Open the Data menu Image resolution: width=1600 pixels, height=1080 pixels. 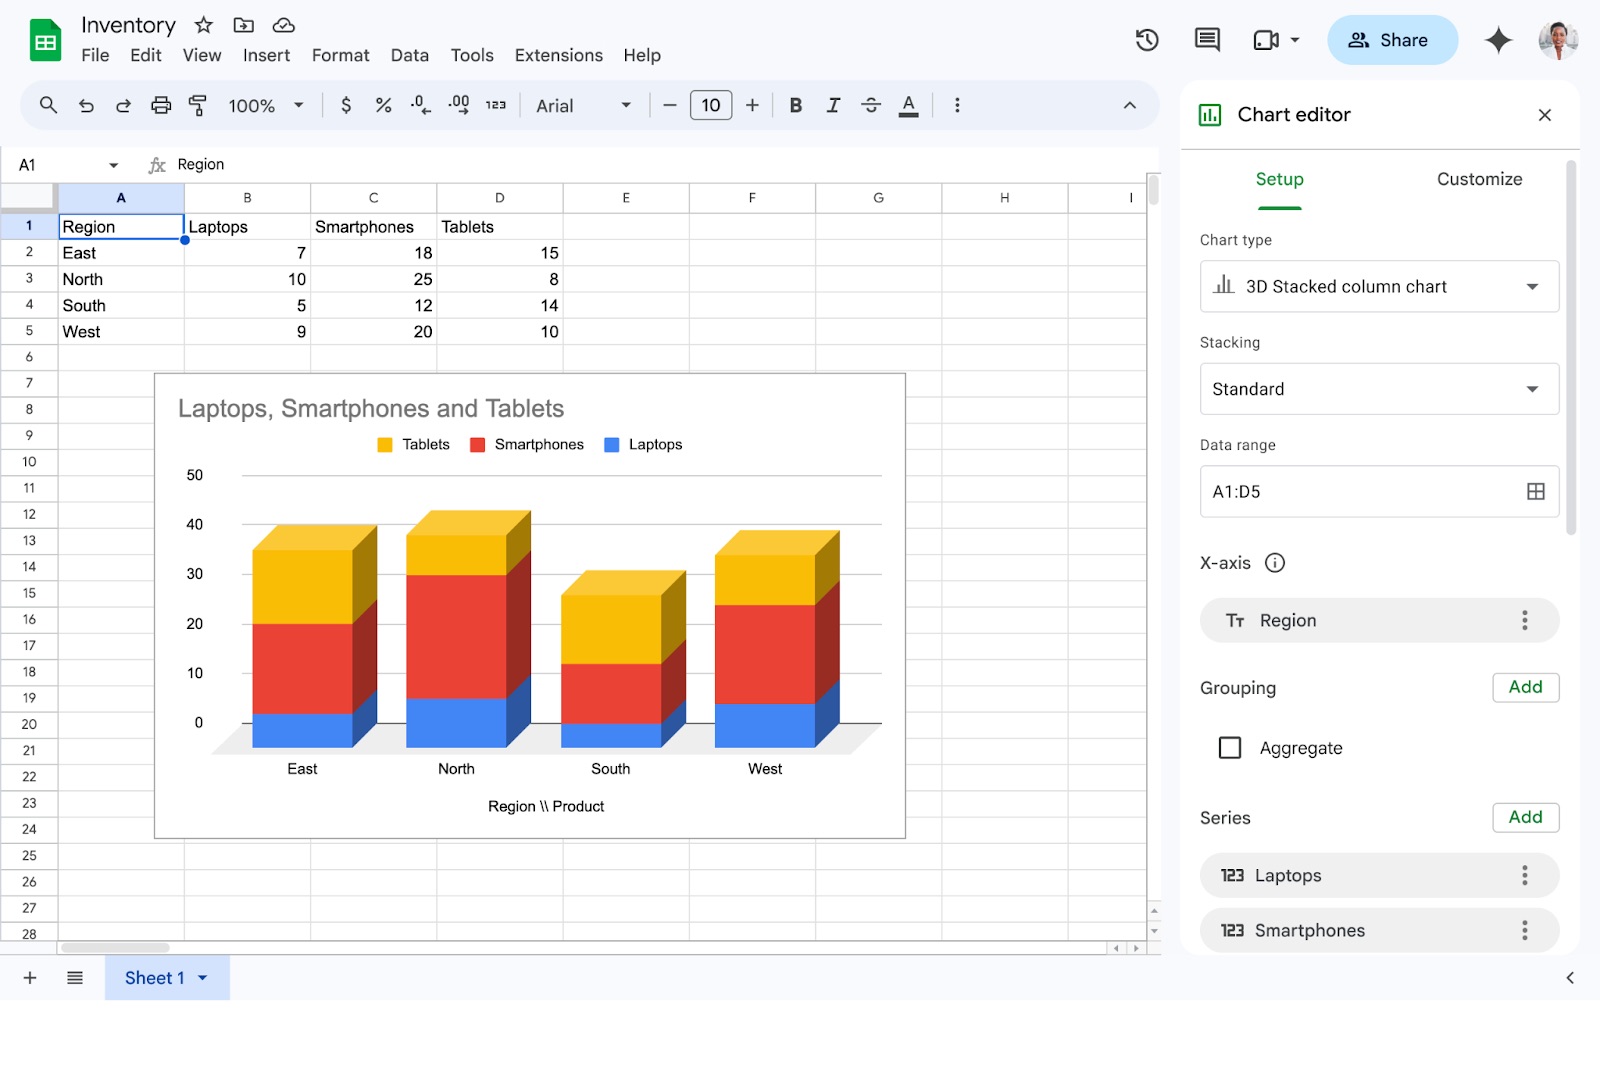(409, 55)
